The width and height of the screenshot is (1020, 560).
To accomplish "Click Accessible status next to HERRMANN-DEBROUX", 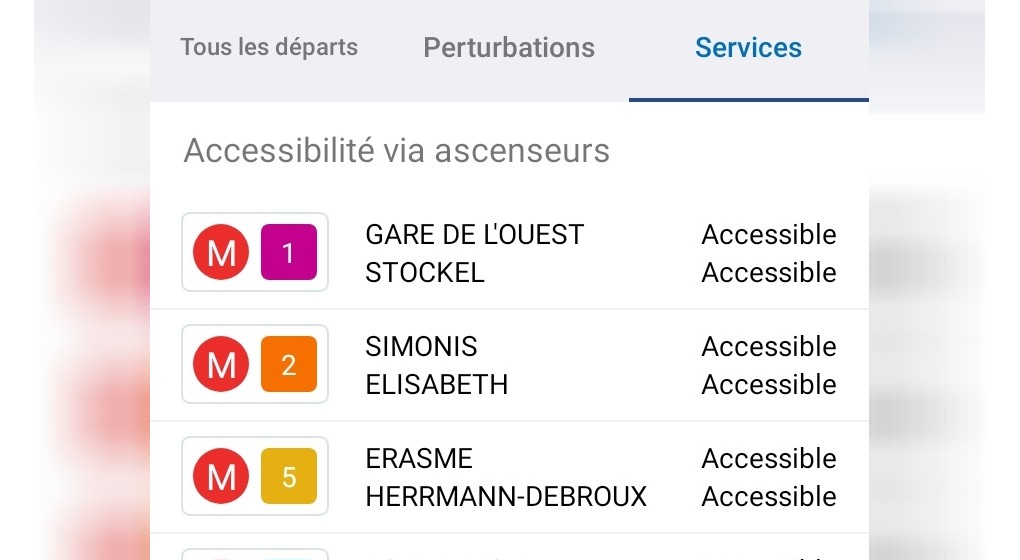I will [769, 497].
